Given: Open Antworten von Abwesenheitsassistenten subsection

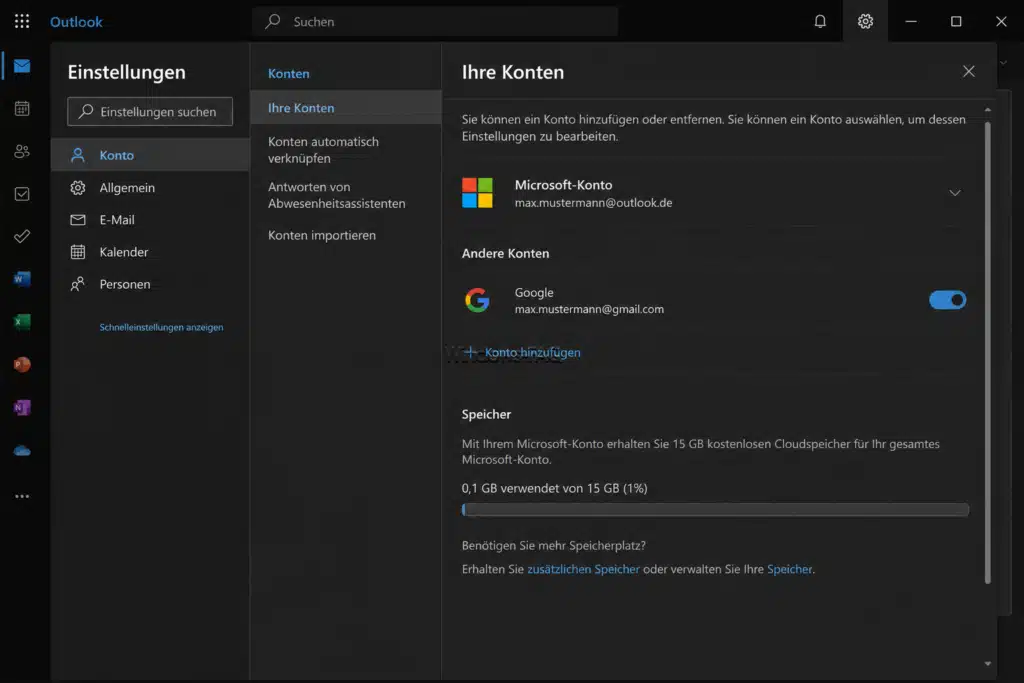Looking at the screenshot, I should (x=346, y=195).
